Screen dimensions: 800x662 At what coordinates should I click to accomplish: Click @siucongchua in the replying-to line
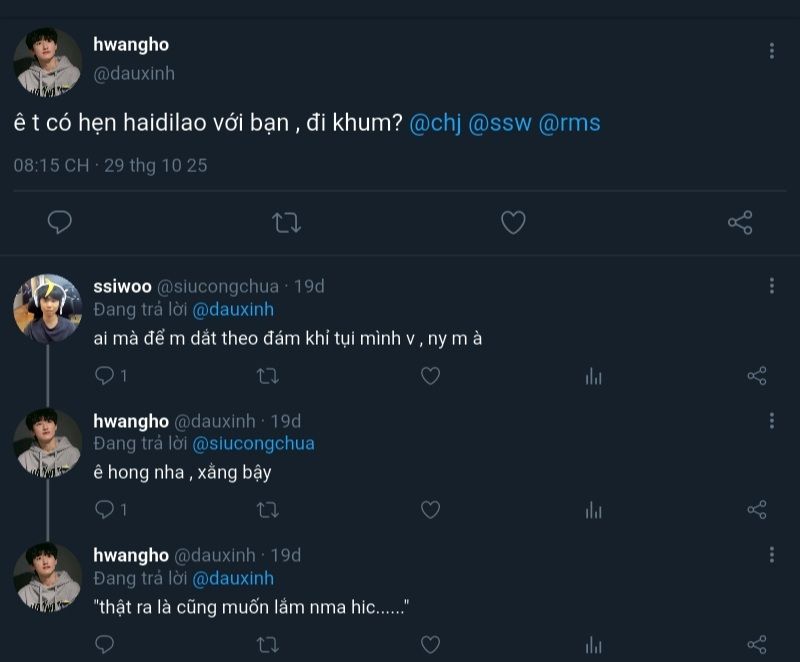253,443
